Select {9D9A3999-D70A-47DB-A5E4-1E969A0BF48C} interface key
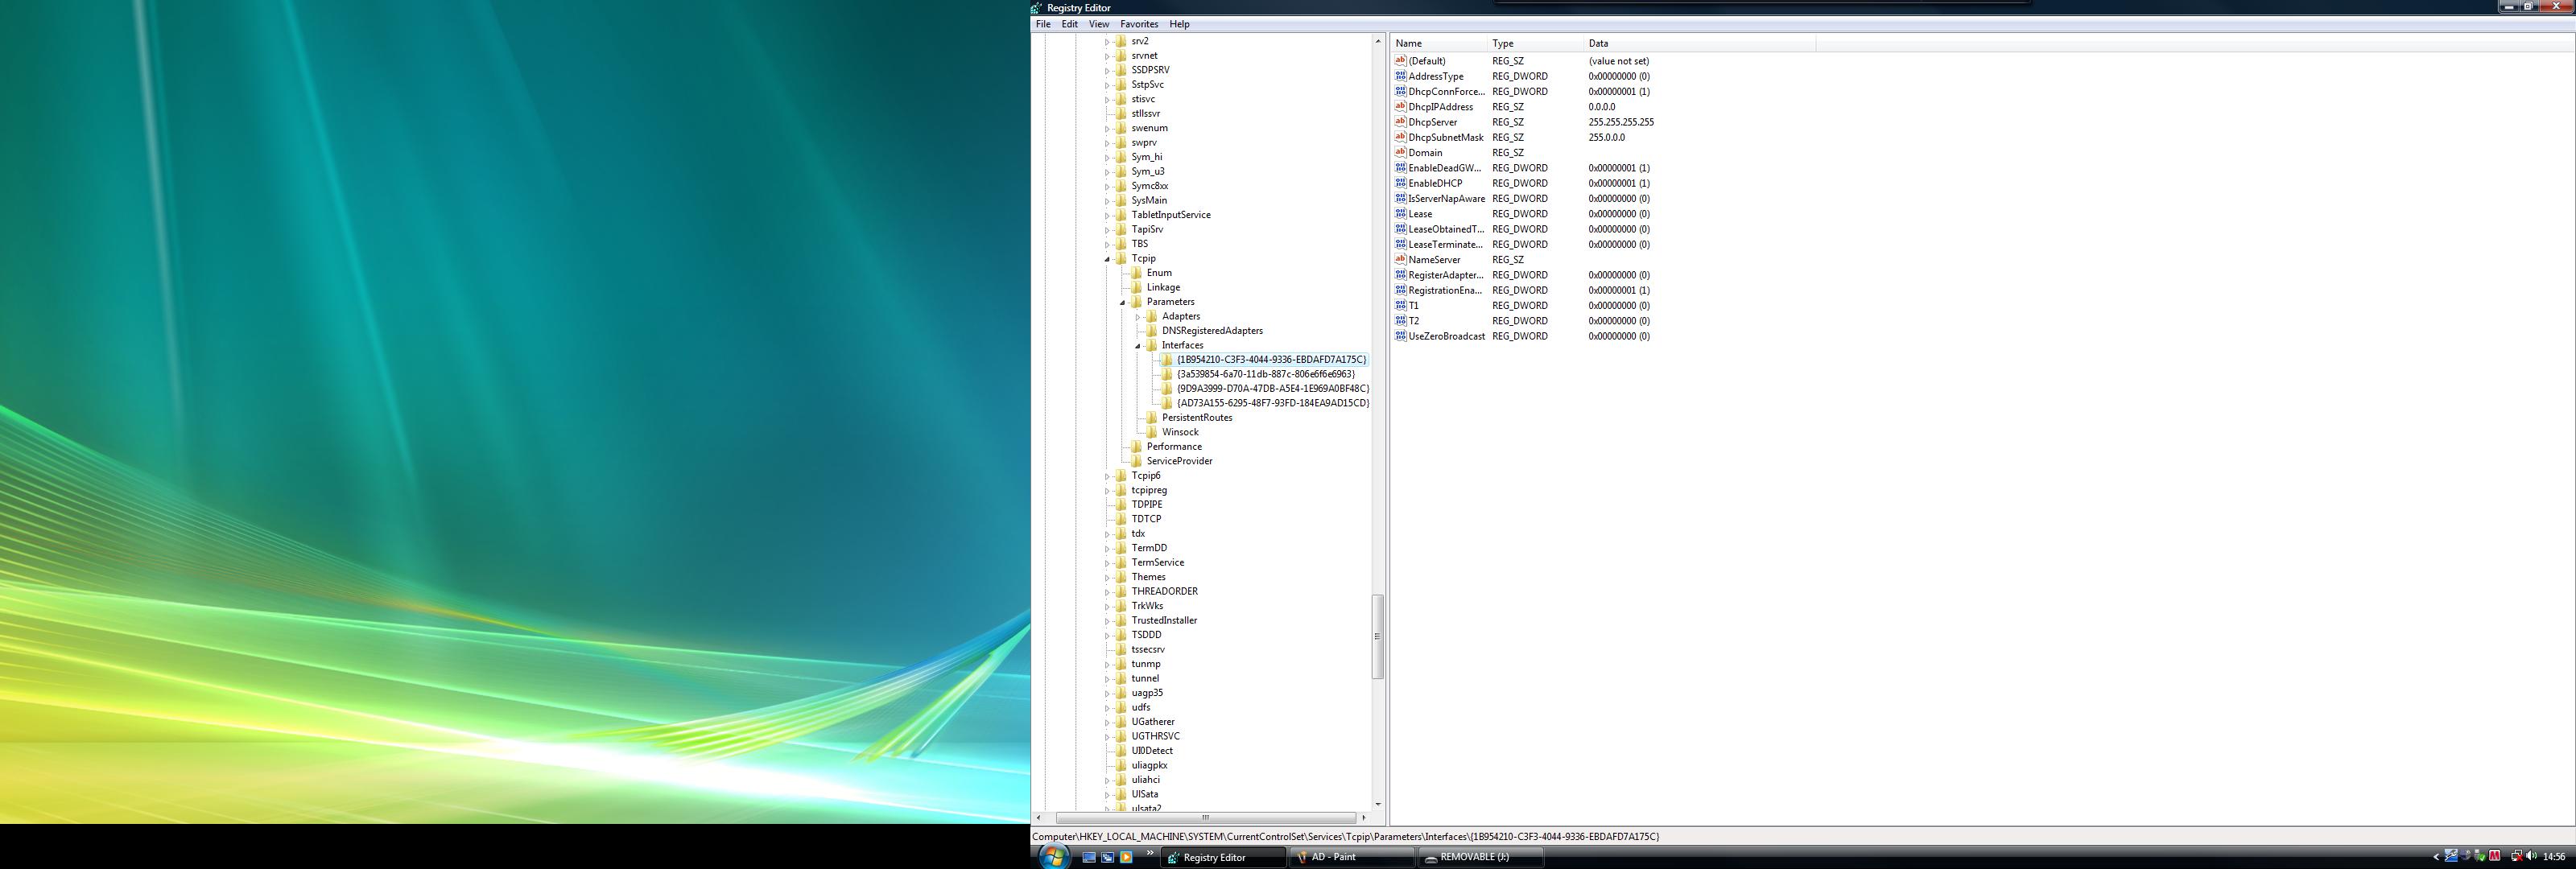Viewport: 2576px width, 869px height. click(x=1273, y=388)
